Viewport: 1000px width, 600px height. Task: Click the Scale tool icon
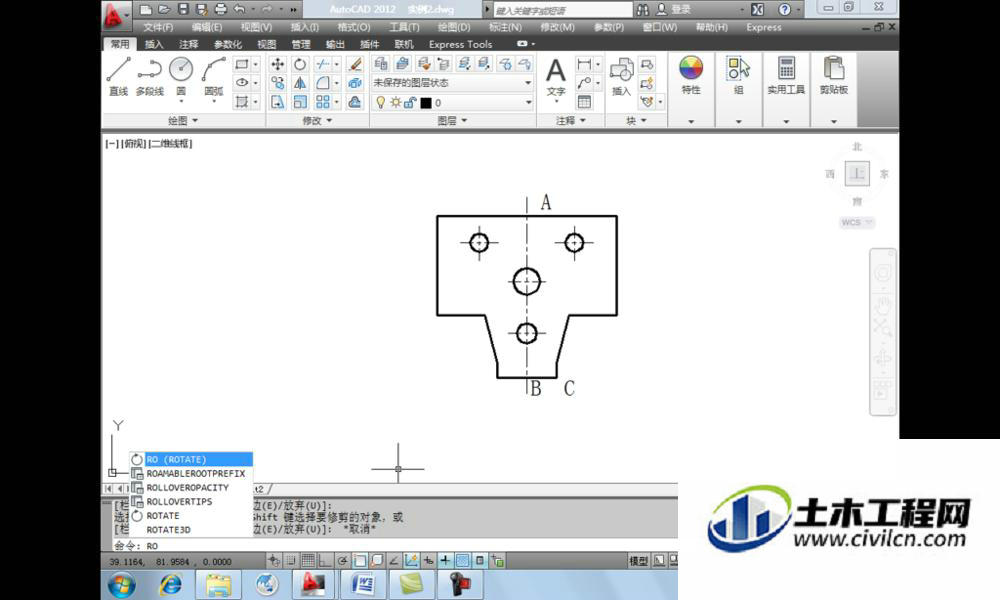[x=300, y=102]
